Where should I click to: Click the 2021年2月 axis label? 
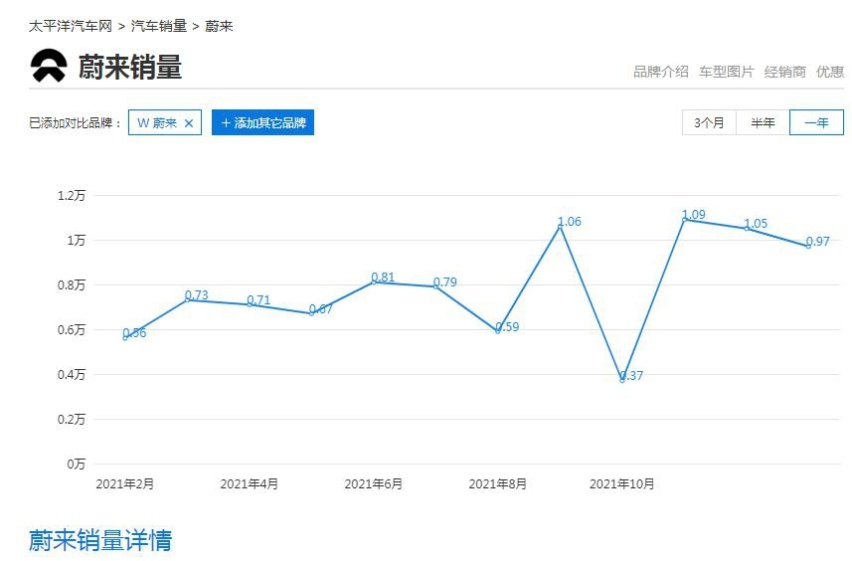click(x=125, y=483)
